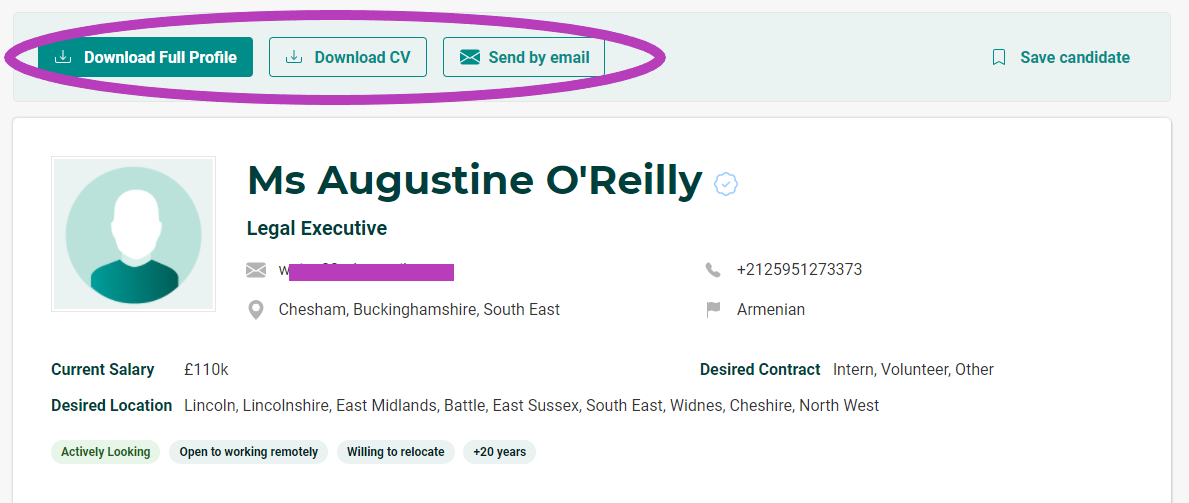1189x503 pixels.
Task: Click the envelope icon in Send by email
Action: pyautogui.click(x=470, y=57)
